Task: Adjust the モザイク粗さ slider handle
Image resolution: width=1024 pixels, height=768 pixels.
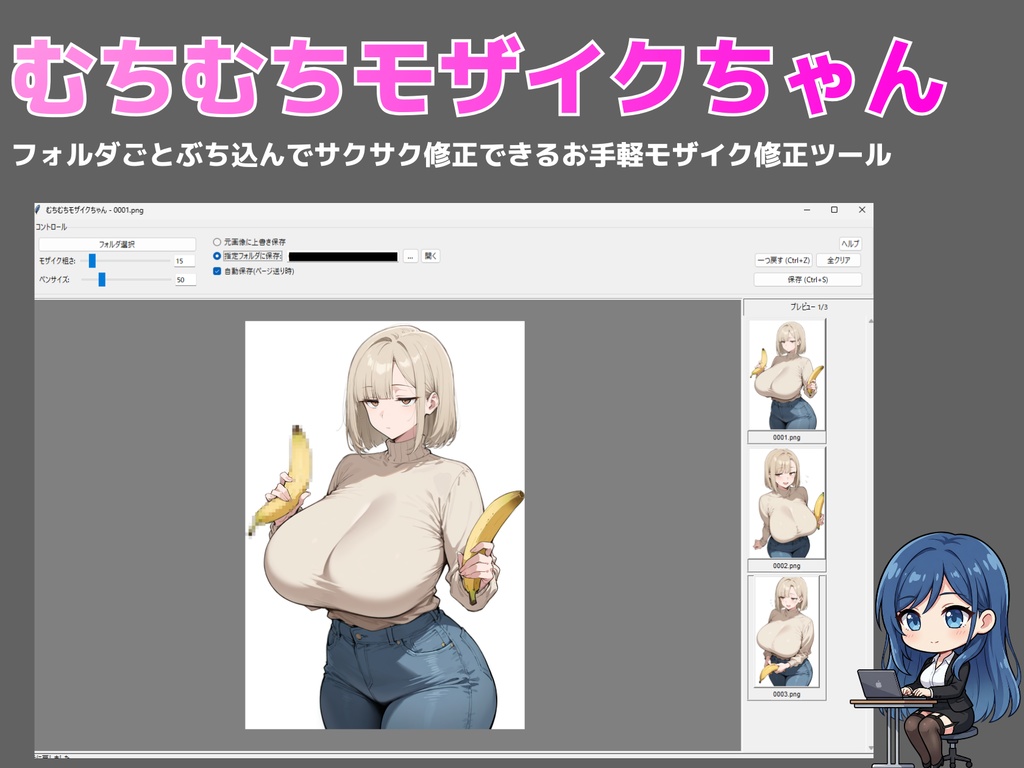Action: [90, 262]
